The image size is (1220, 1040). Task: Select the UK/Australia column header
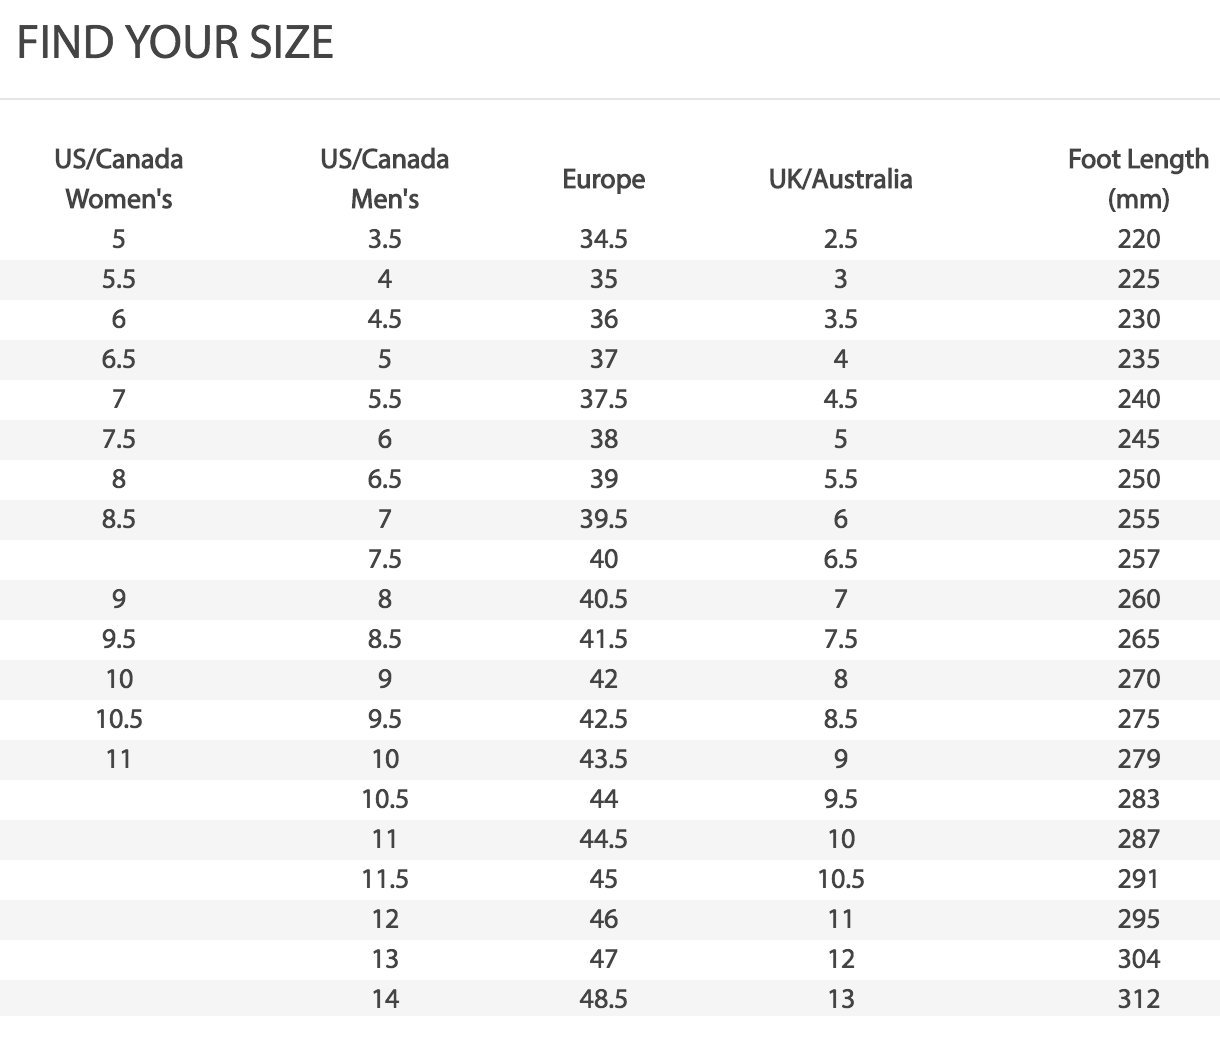coord(840,179)
